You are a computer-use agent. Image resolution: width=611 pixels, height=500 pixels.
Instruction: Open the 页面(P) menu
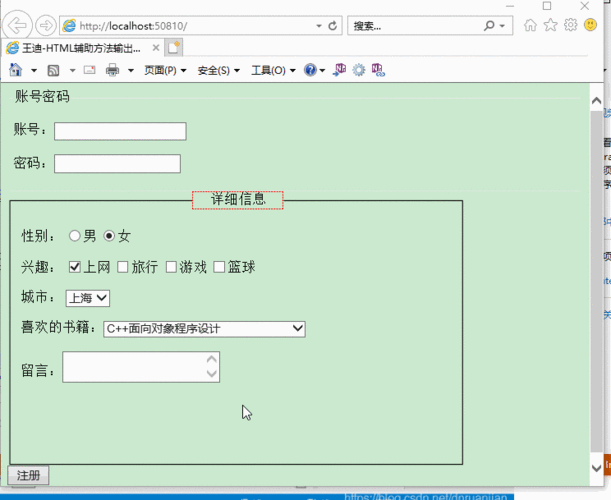(x=165, y=71)
